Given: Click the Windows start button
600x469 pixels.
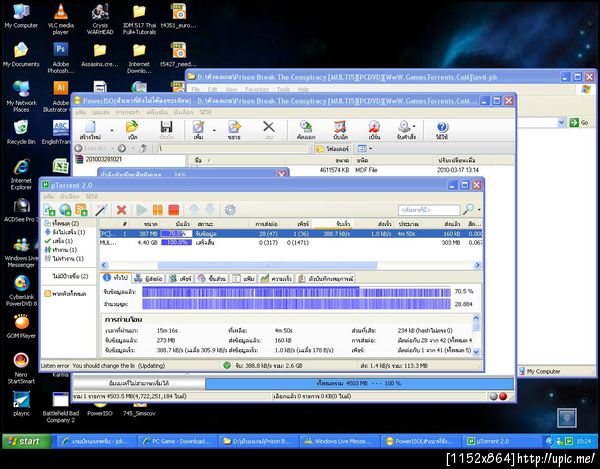Looking at the screenshot, I should click(x=26, y=441).
